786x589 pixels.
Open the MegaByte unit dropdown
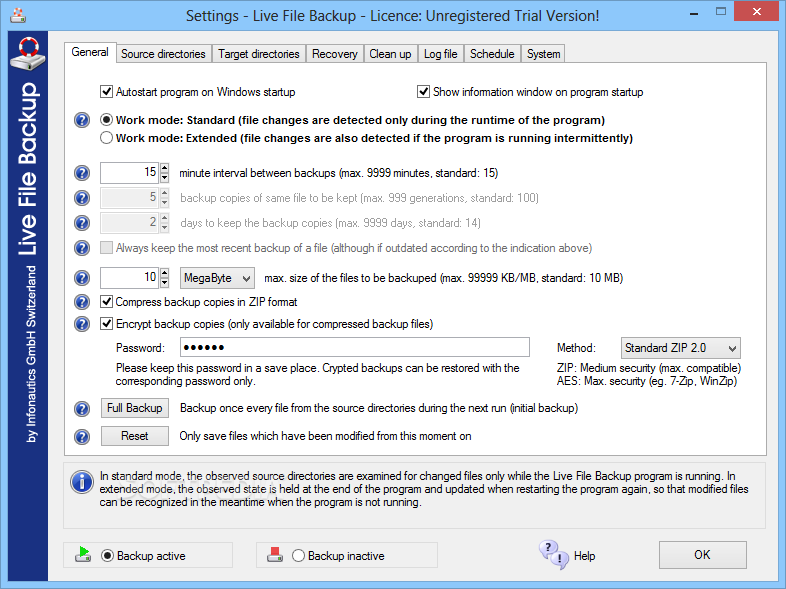(x=217, y=278)
